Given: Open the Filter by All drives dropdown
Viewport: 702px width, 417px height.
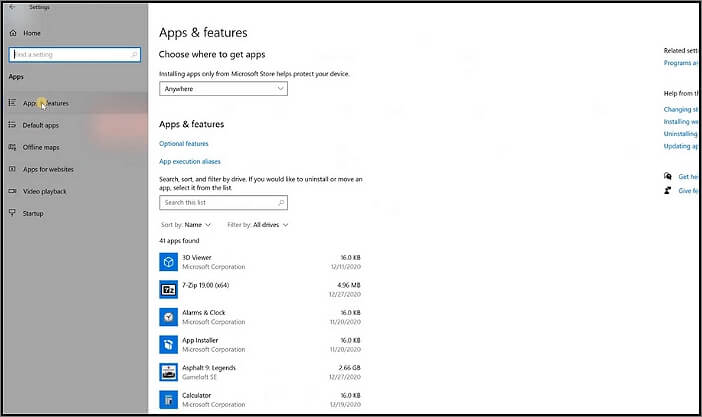Looking at the screenshot, I should 258,225.
